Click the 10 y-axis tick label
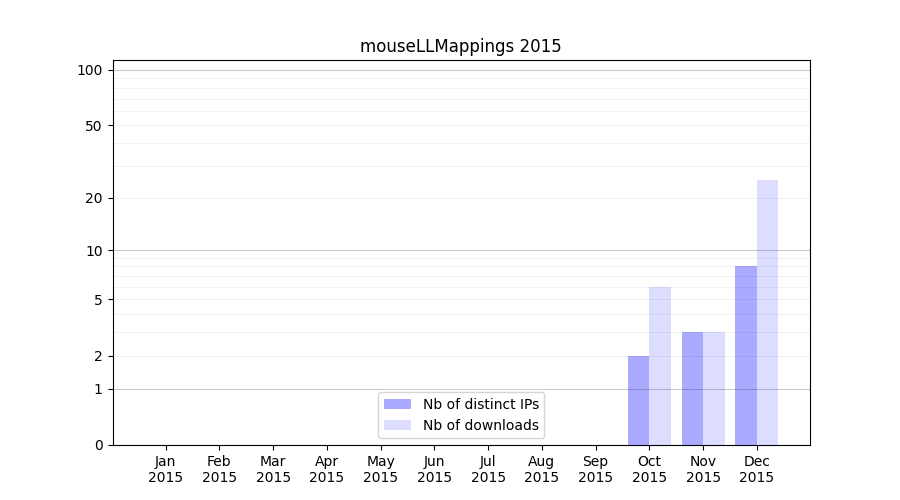This screenshot has height=500, width=900. (93, 250)
